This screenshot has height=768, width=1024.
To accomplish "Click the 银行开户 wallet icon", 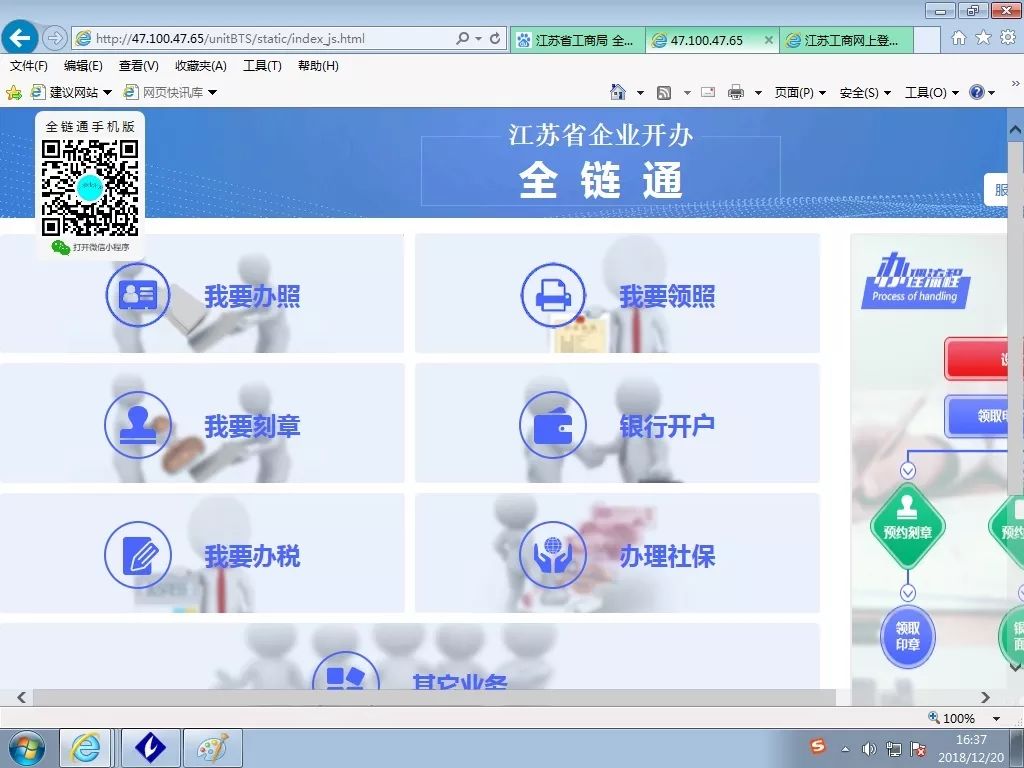I will point(553,424).
